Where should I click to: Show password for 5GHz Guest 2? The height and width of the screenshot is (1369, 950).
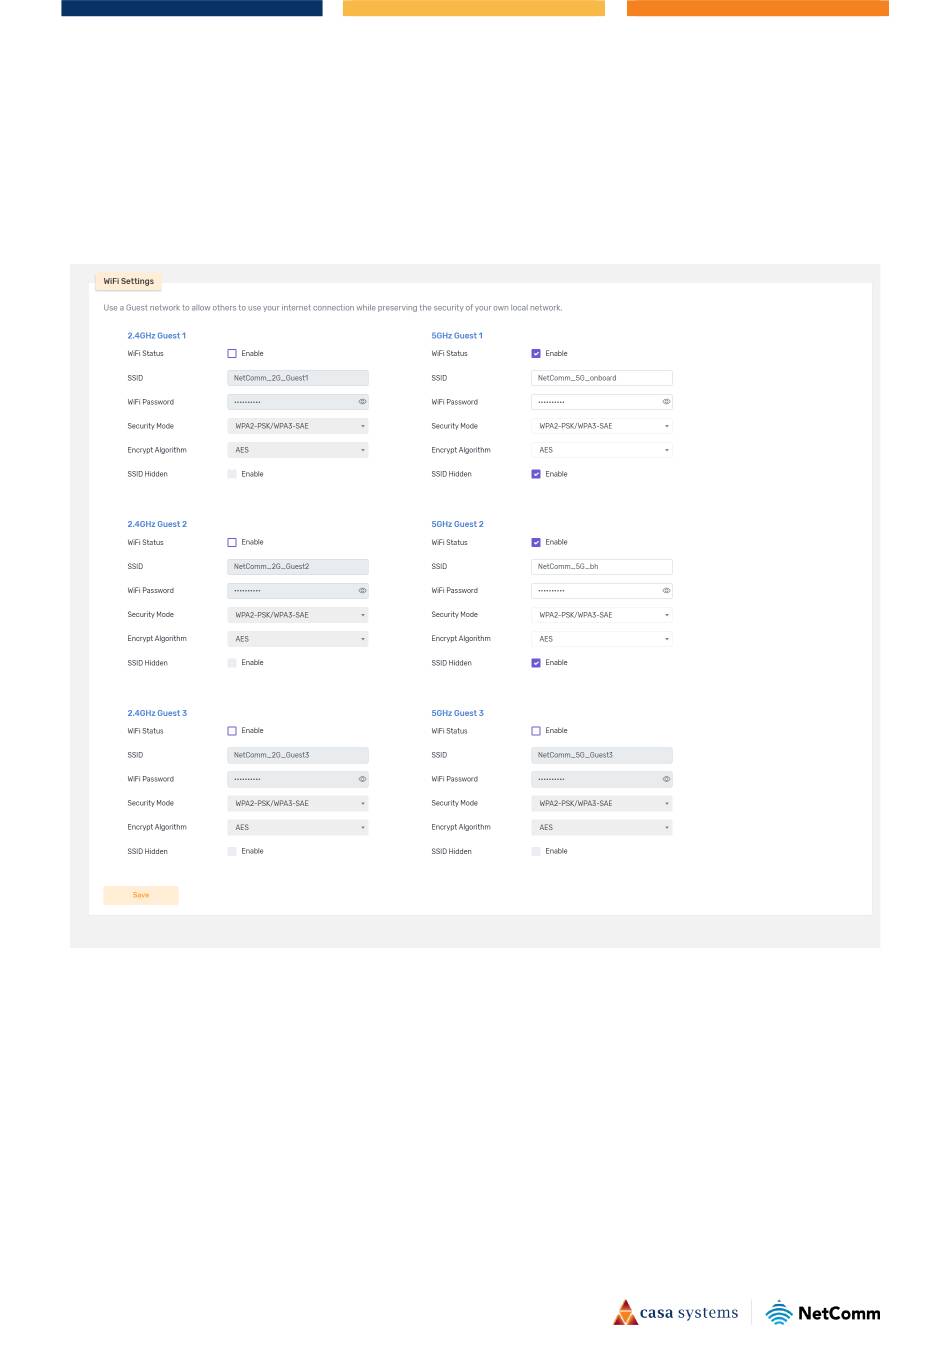pos(666,591)
